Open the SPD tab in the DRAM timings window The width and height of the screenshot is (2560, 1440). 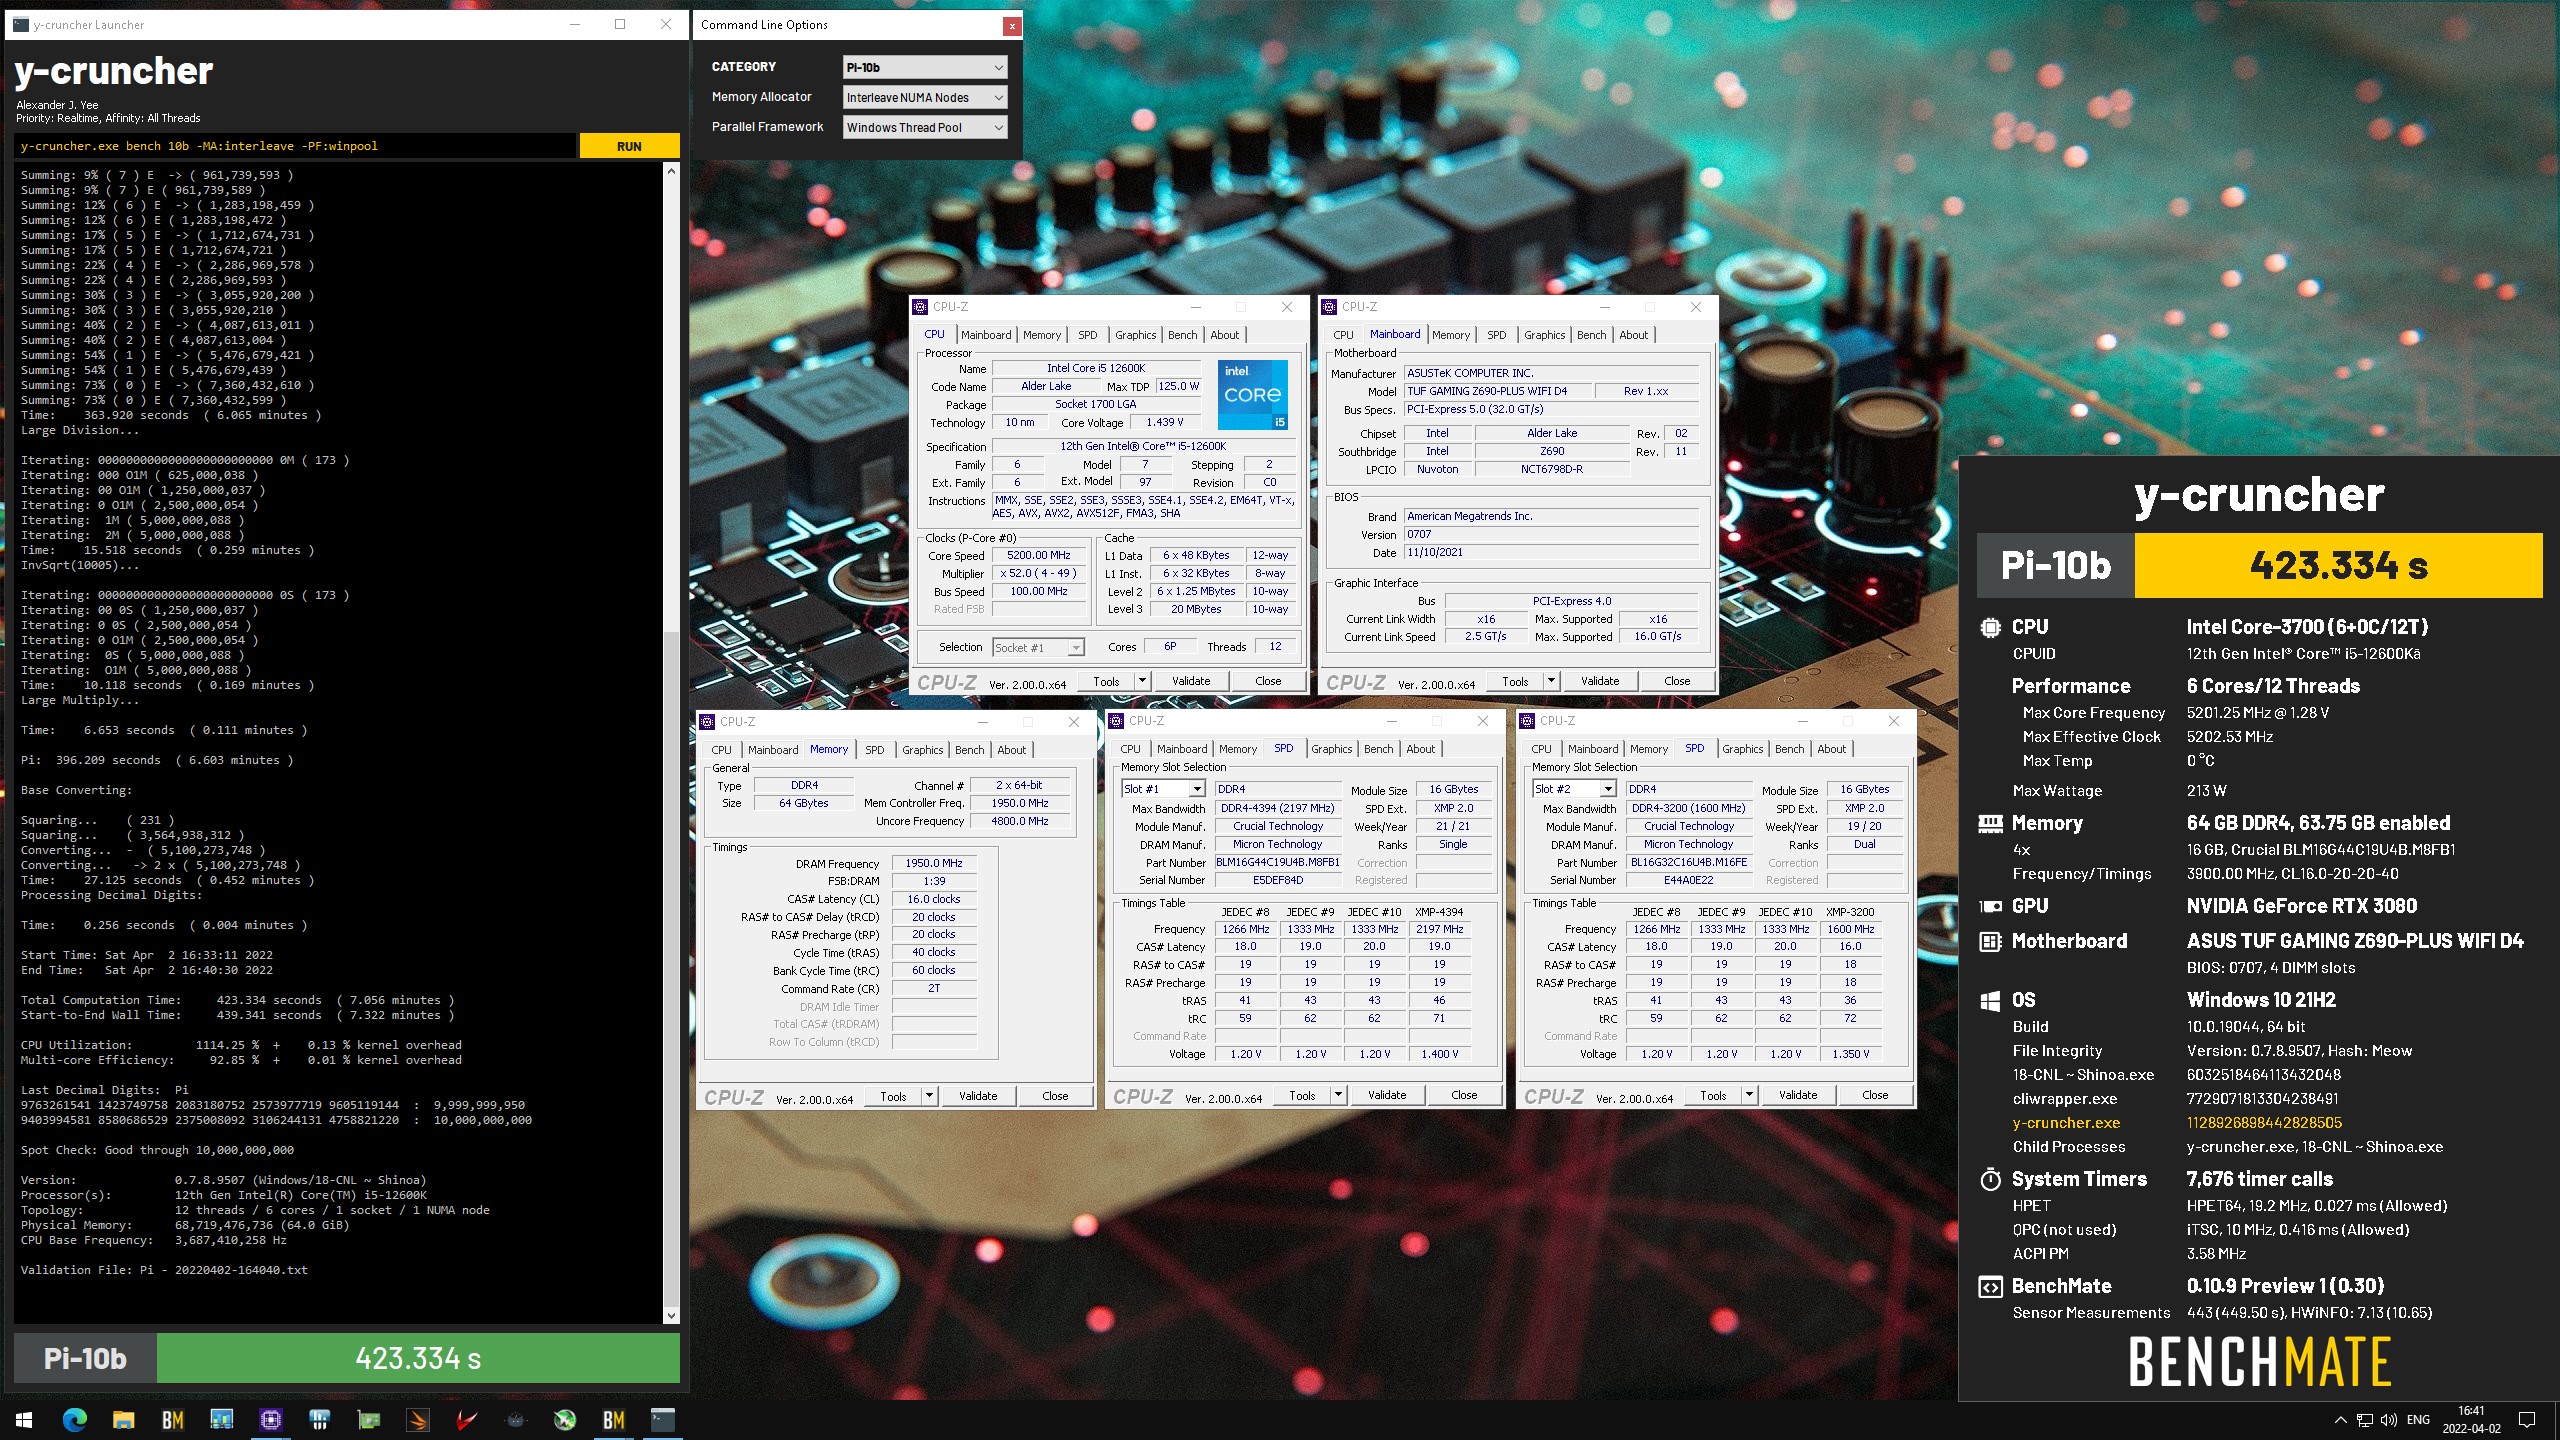point(874,750)
